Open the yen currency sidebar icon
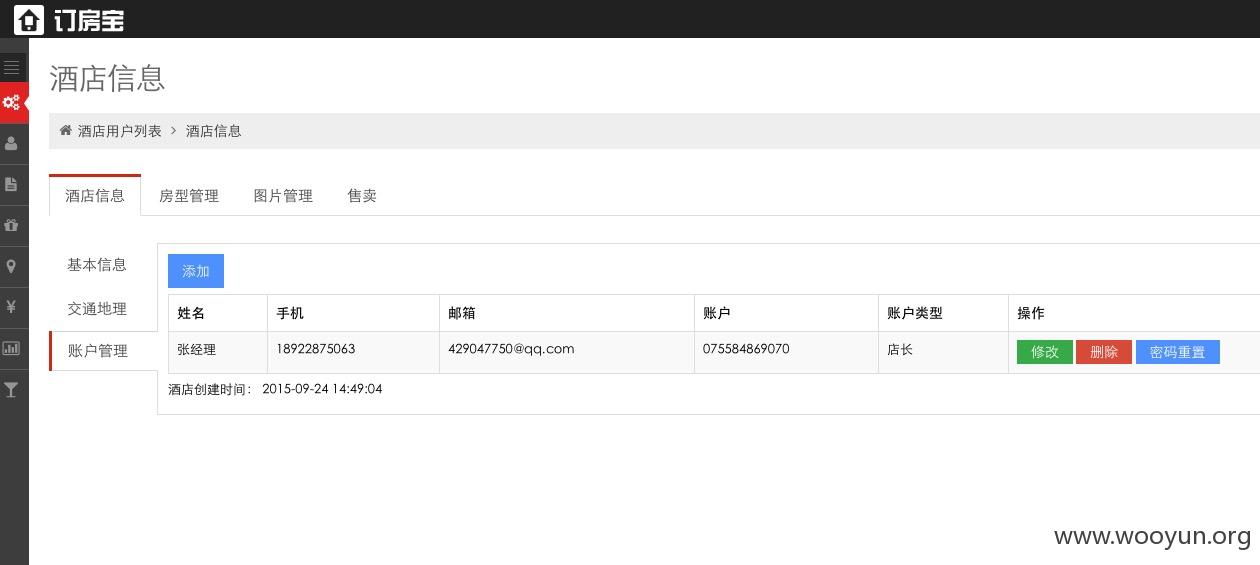Screen dimensions: 1260x565 (x=12, y=307)
